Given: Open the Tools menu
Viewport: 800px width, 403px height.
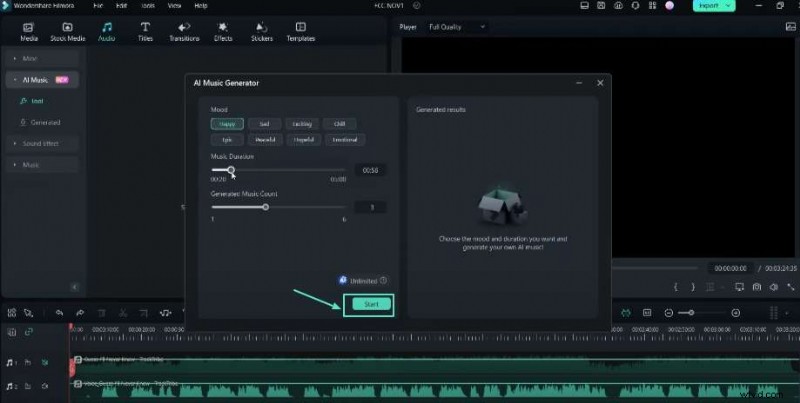Looking at the screenshot, I should [147, 6].
